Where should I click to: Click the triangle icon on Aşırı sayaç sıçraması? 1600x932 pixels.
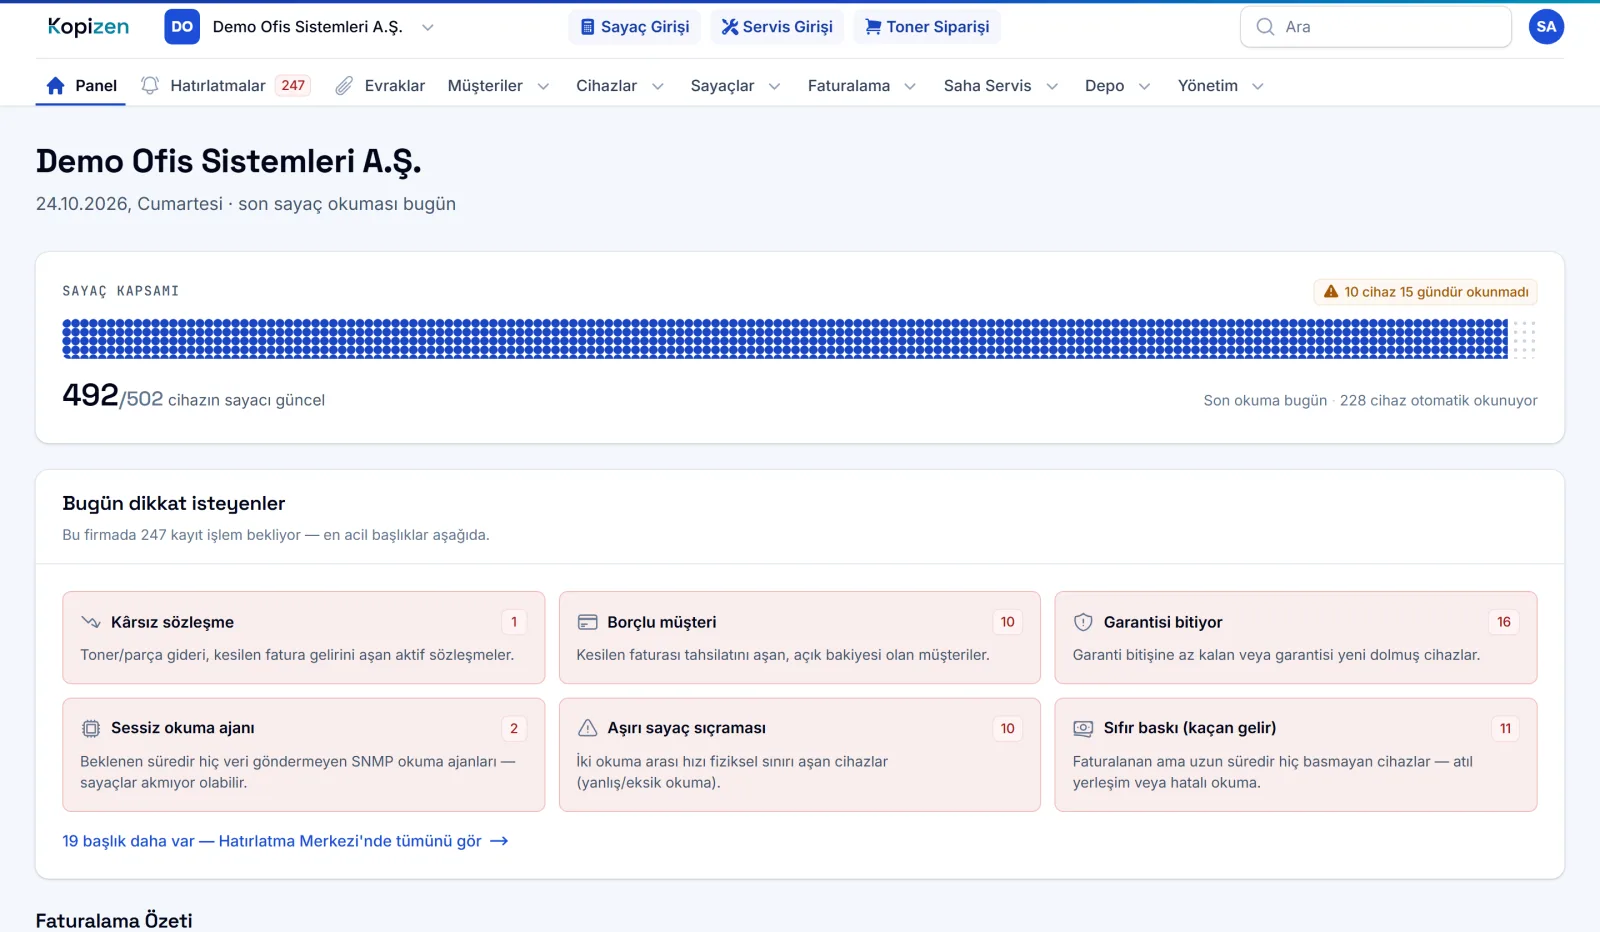coord(587,728)
